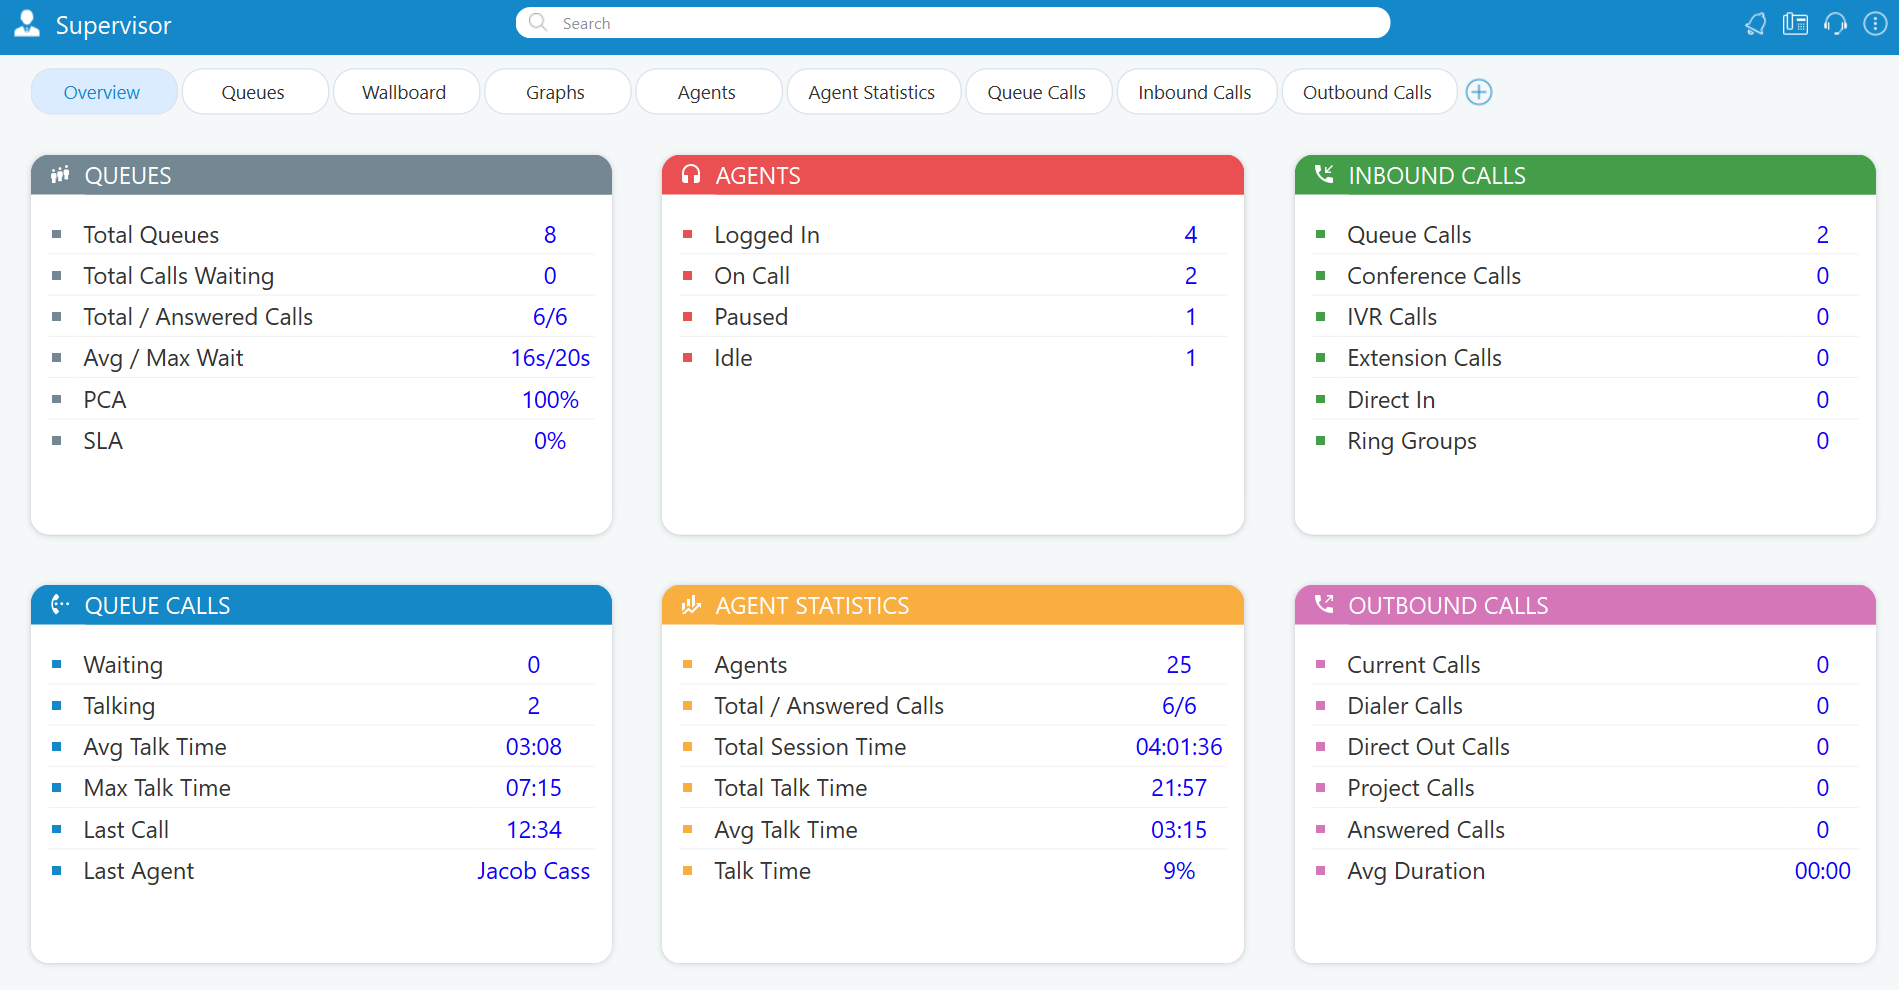Switch to the Queue Calls tab
1899x990 pixels.
tap(1038, 92)
